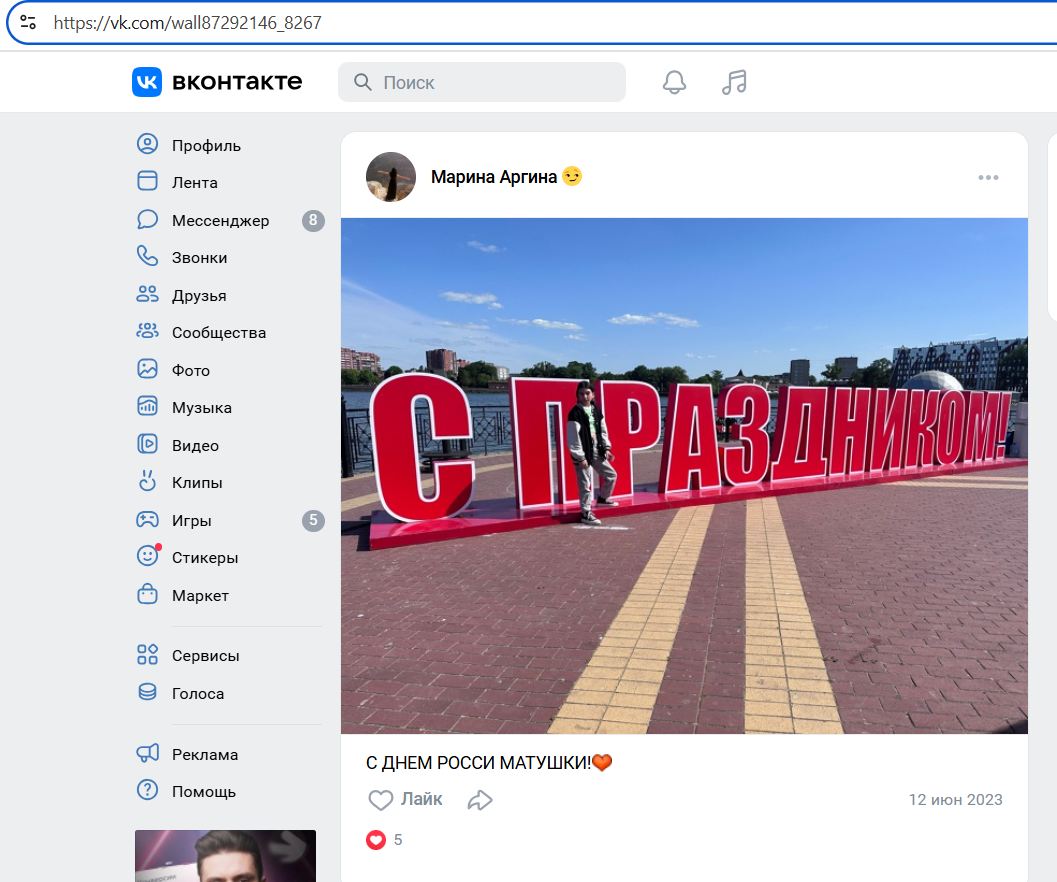This screenshot has width=1057, height=882.
Task: Open author name Марина Аргина link
Action: 493,177
